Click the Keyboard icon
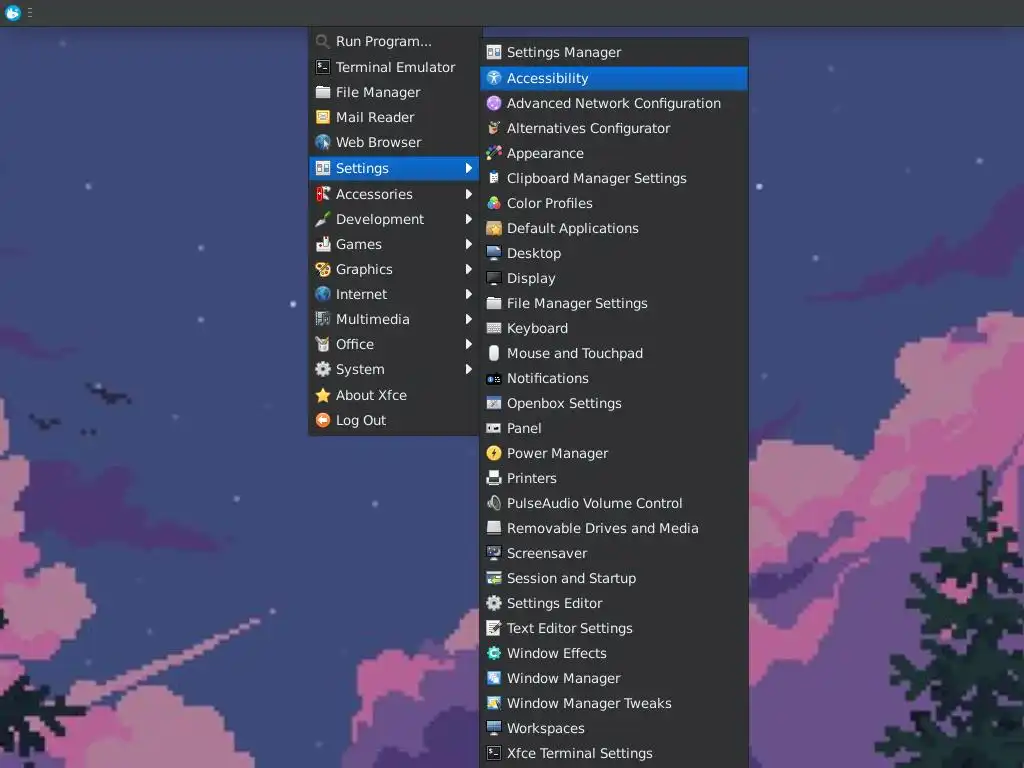1024x768 pixels. click(494, 328)
